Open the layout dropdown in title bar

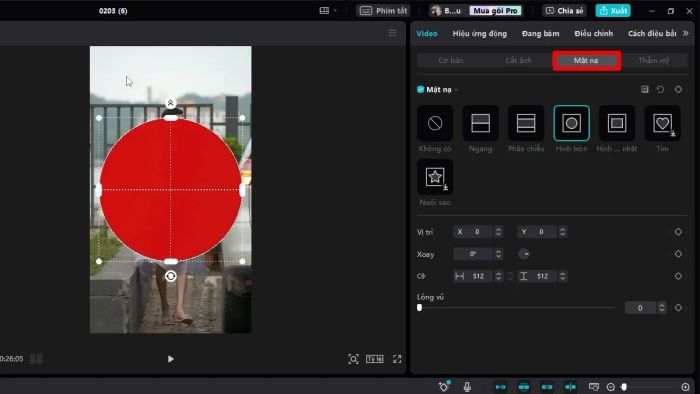pyautogui.click(x=328, y=10)
